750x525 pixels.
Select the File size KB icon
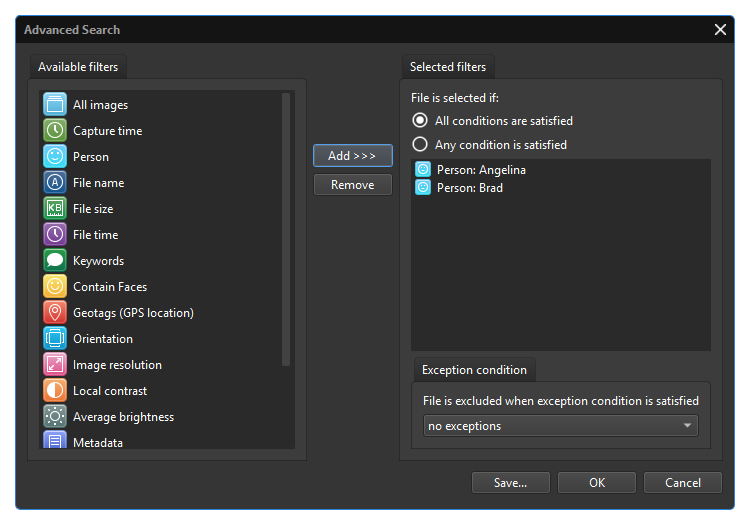pyautogui.click(x=55, y=209)
